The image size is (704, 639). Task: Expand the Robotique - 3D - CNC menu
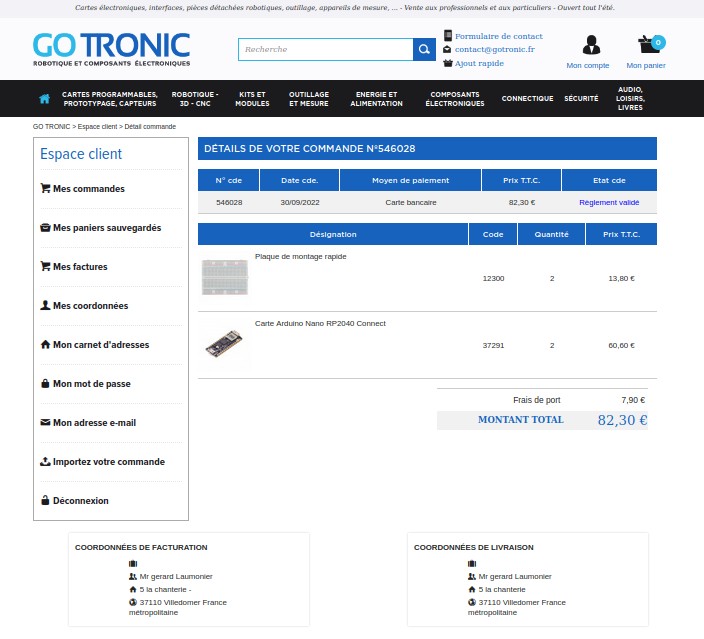[195, 99]
